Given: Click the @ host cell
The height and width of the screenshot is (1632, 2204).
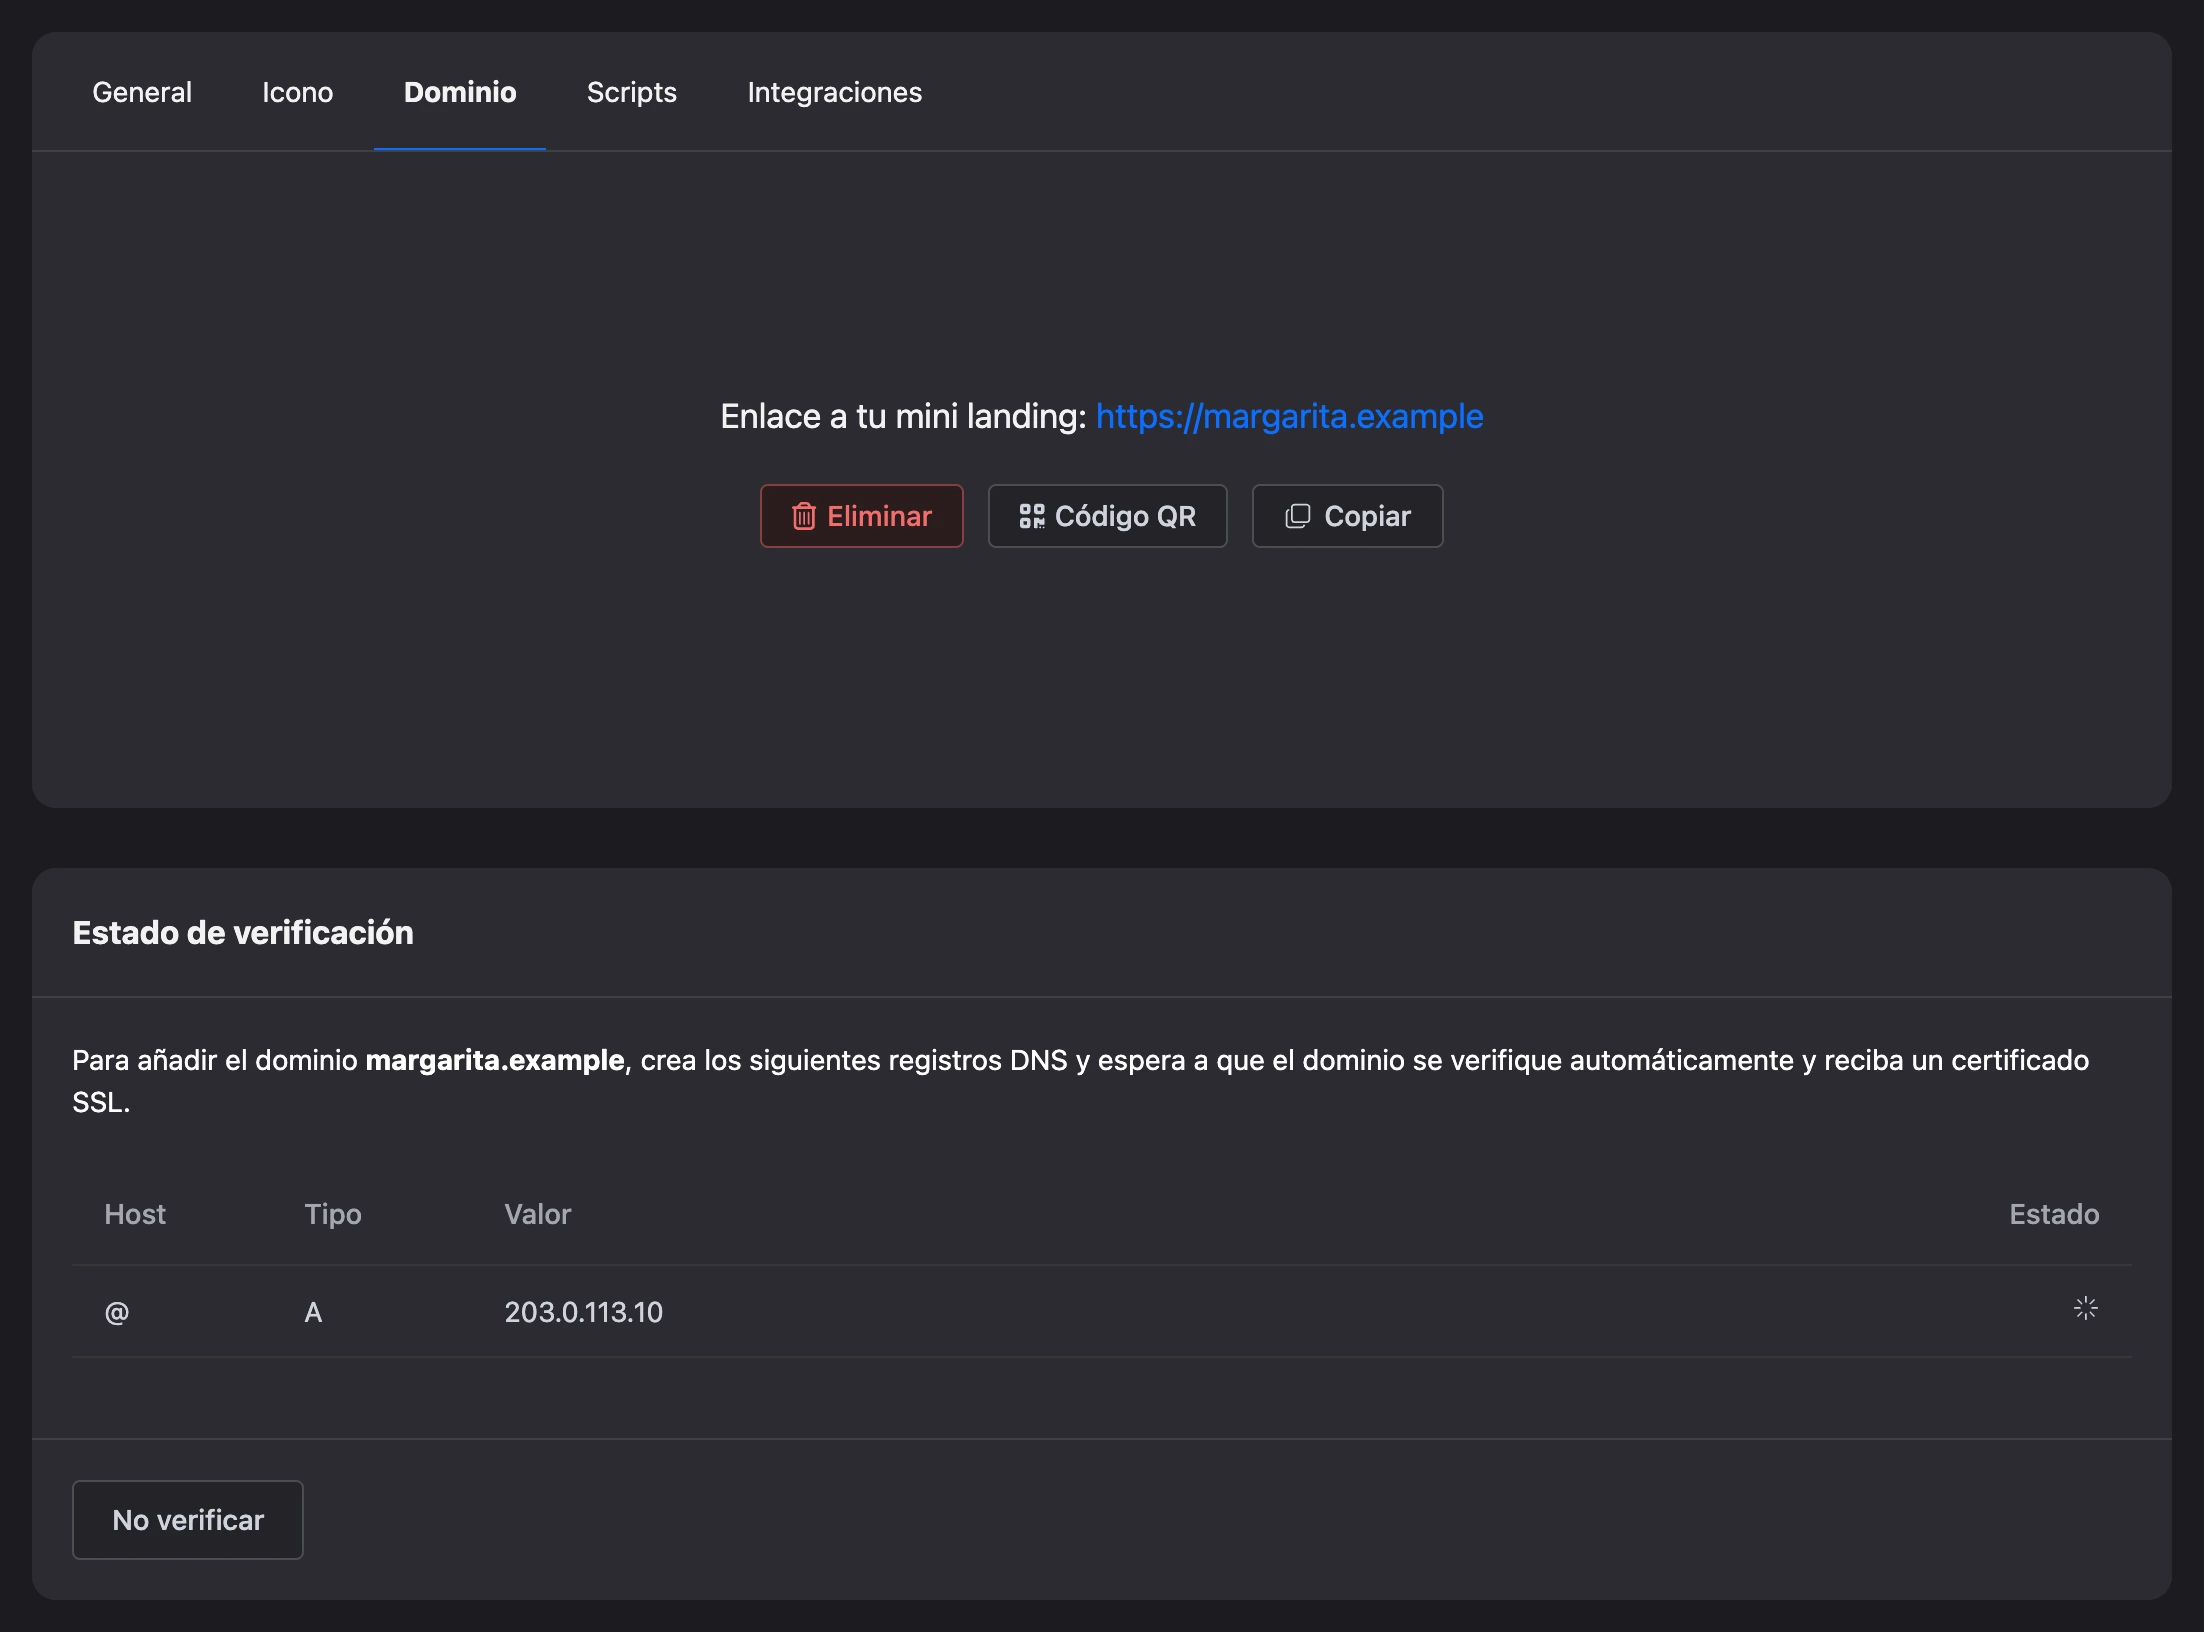Looking at the screenshot, I should coord(117,1312).
